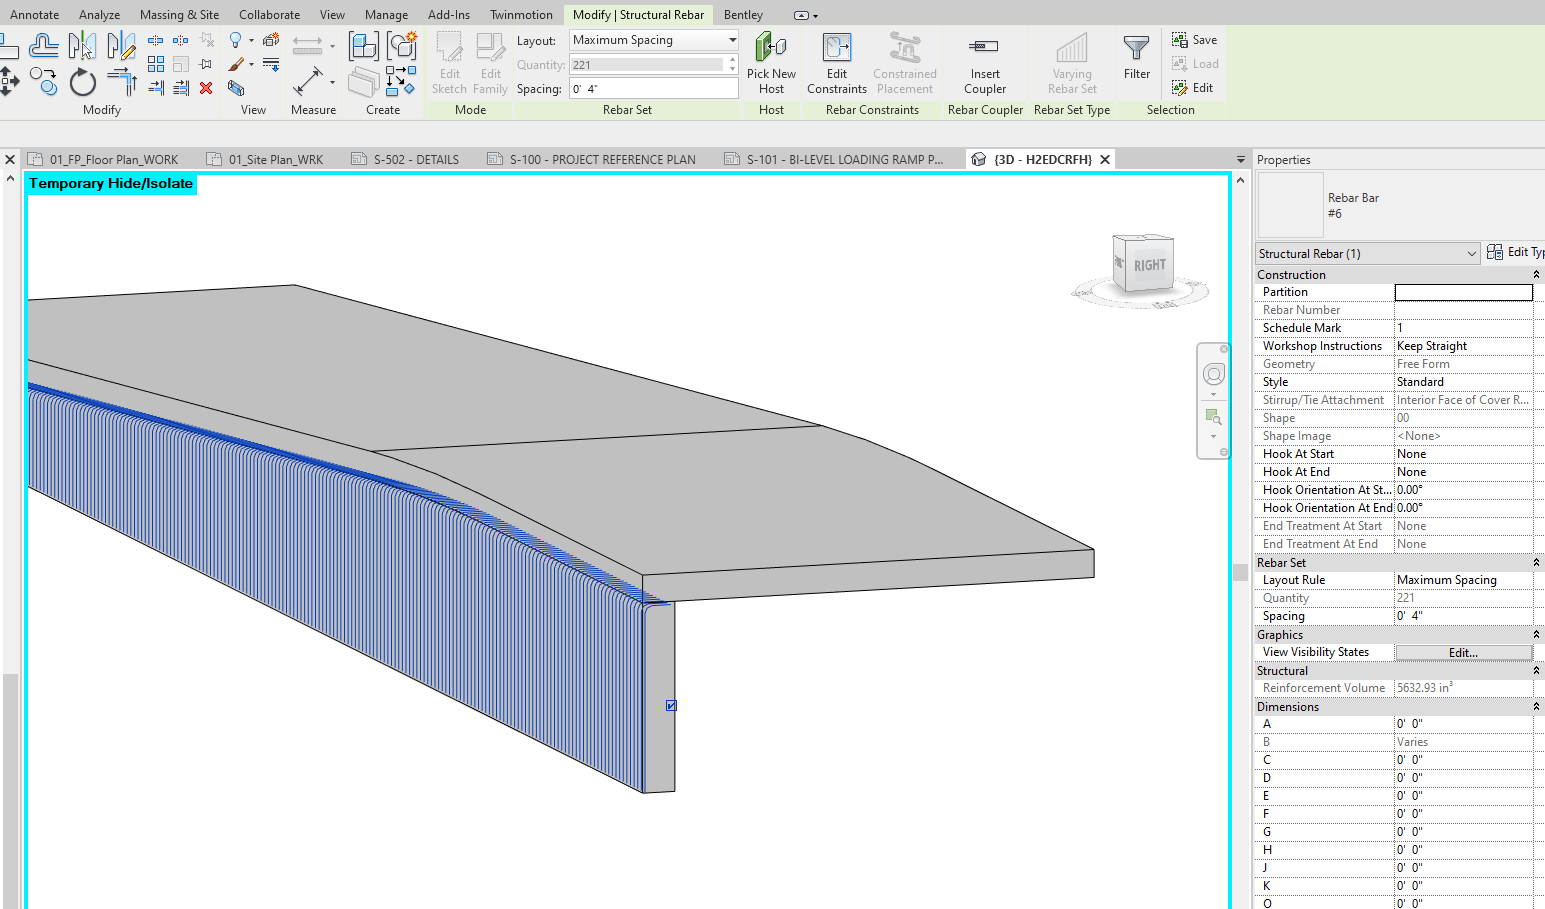The image size is (1545, 909).
Task: Toggle the light bulb icon in the View panel
Action: (x=236, y=40)
